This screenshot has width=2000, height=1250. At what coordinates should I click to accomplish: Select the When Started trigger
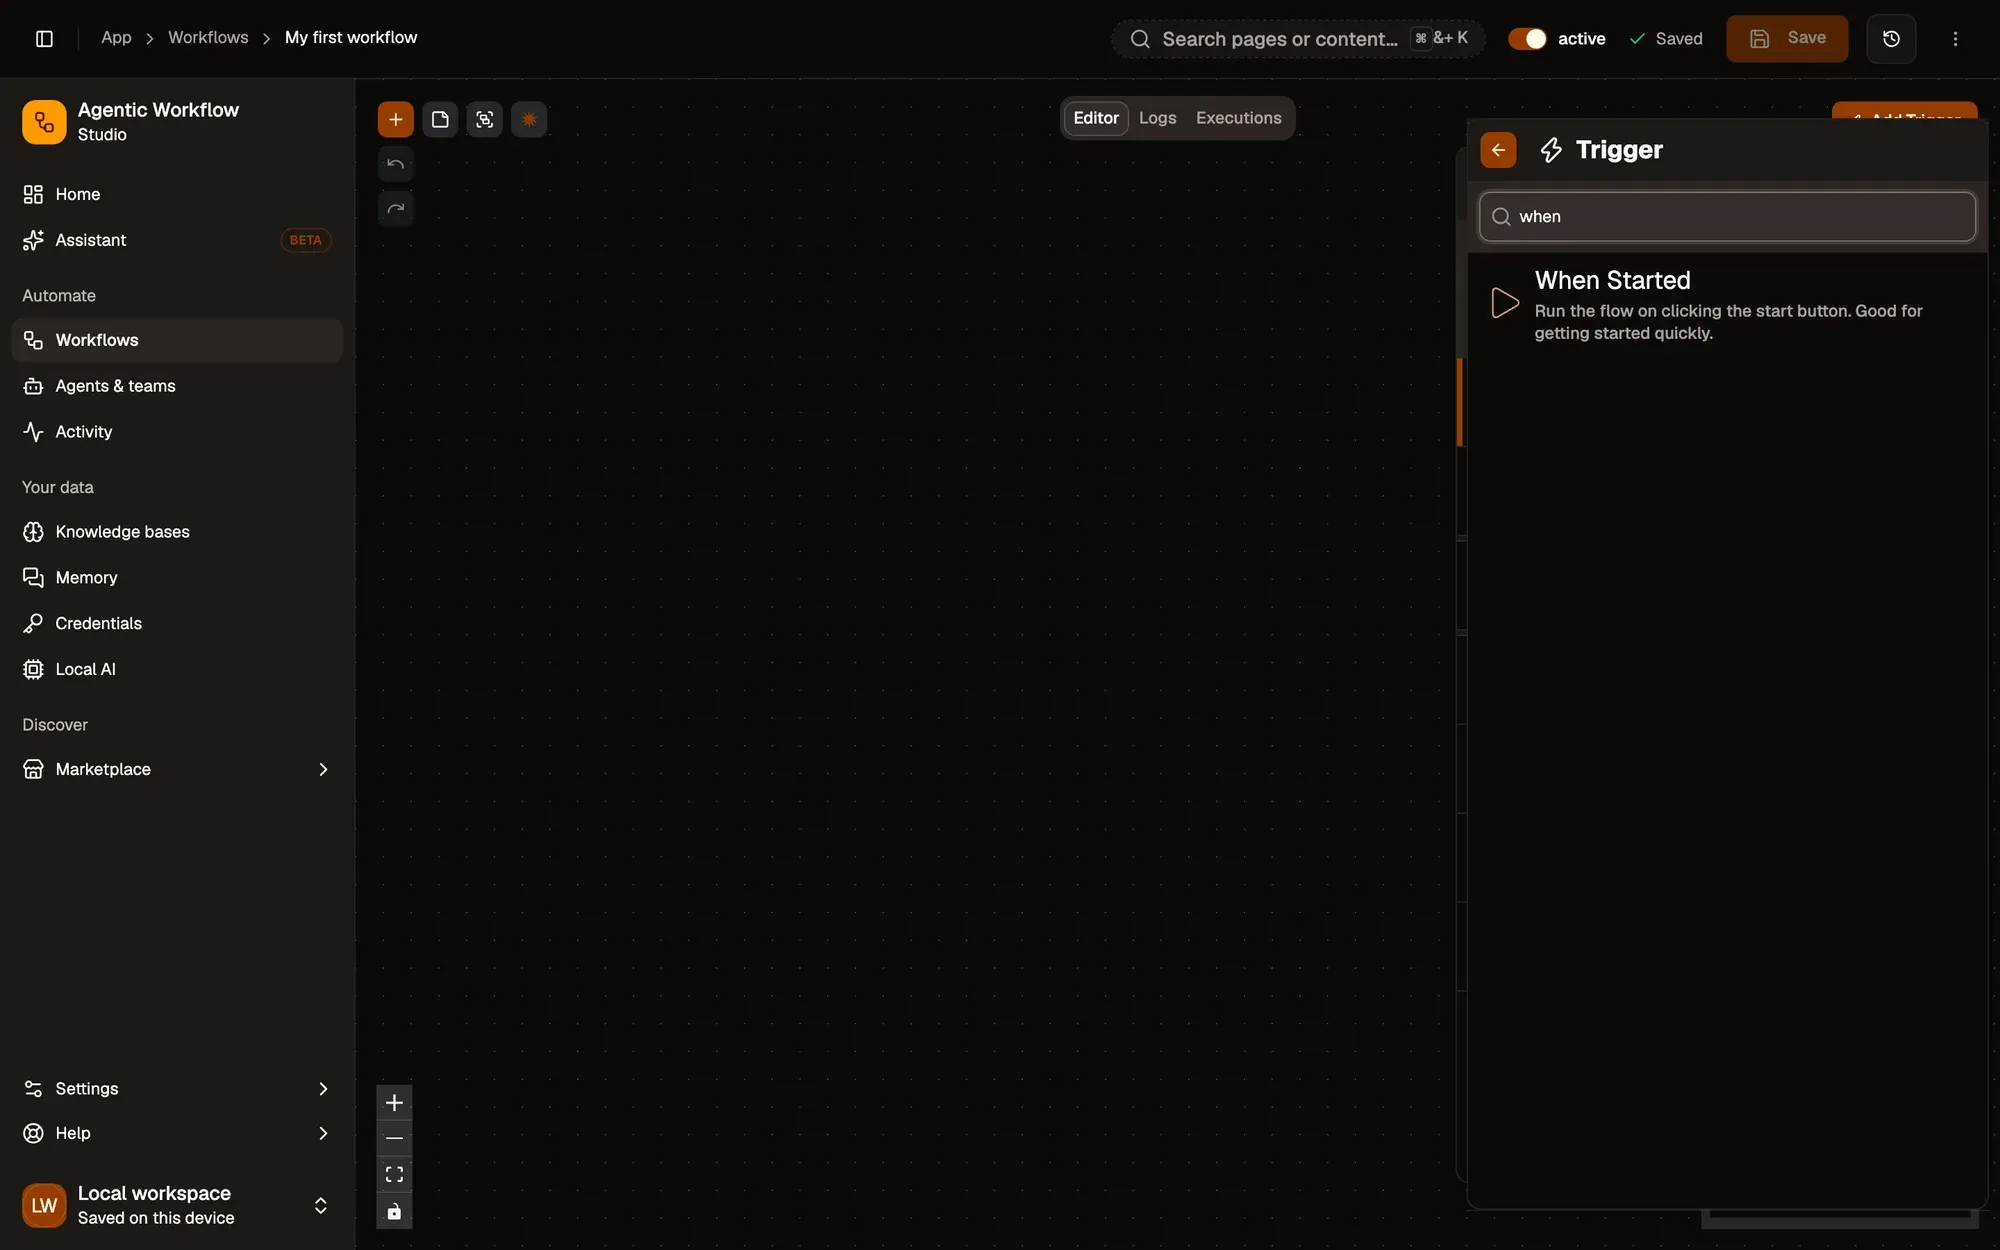pyautogui.click(x=1727, y=304)
